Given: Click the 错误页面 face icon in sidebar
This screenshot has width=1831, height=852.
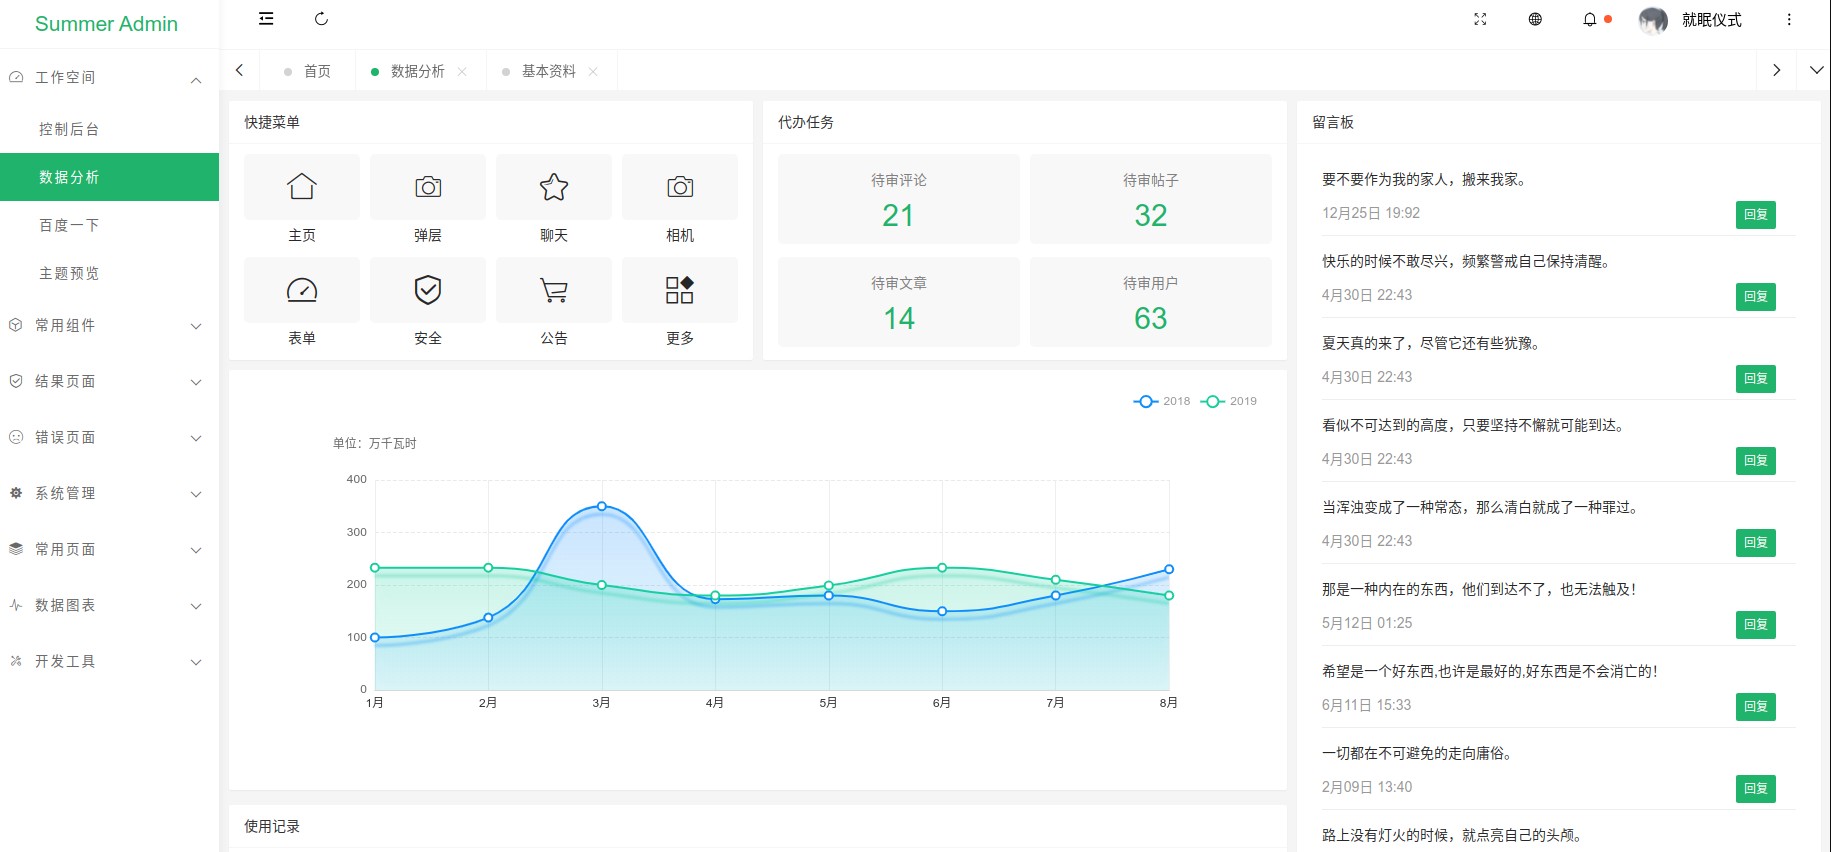Looking at the screenshot, I should pos(16,437).
